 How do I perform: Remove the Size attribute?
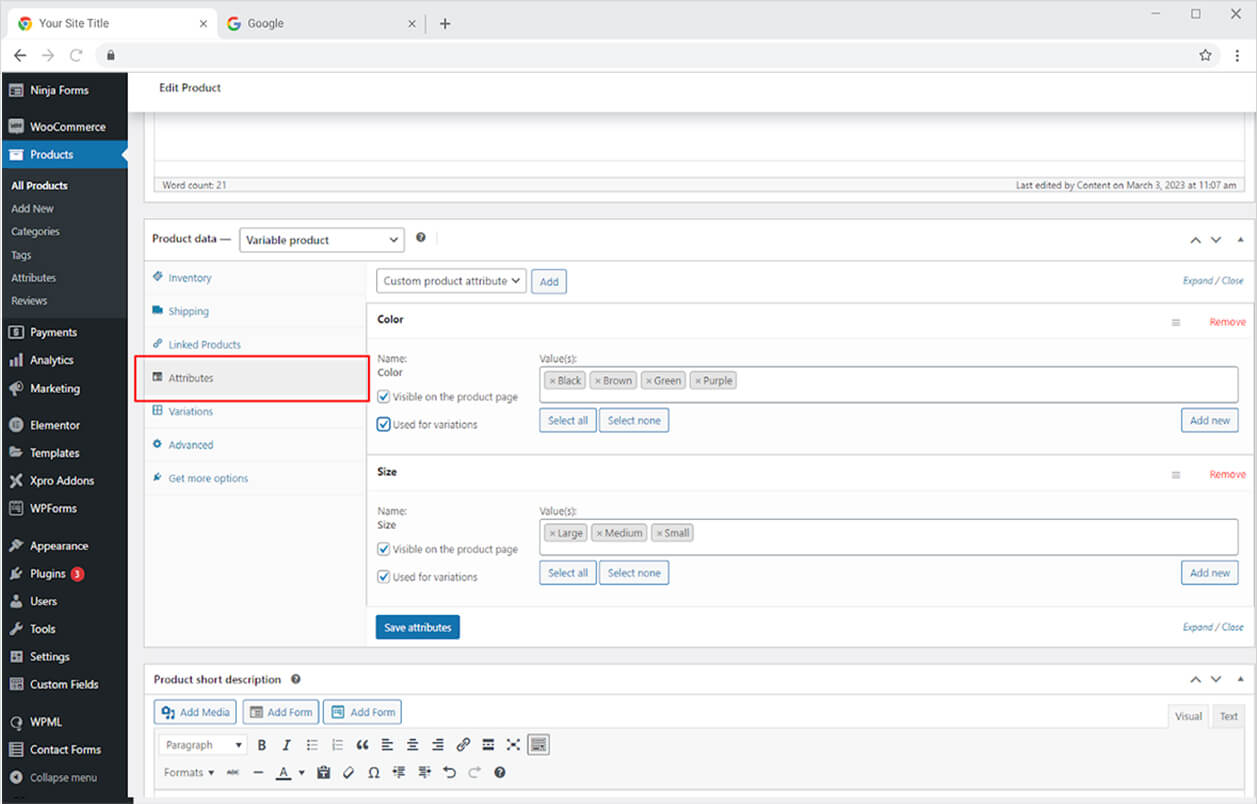pos(1227,474)
